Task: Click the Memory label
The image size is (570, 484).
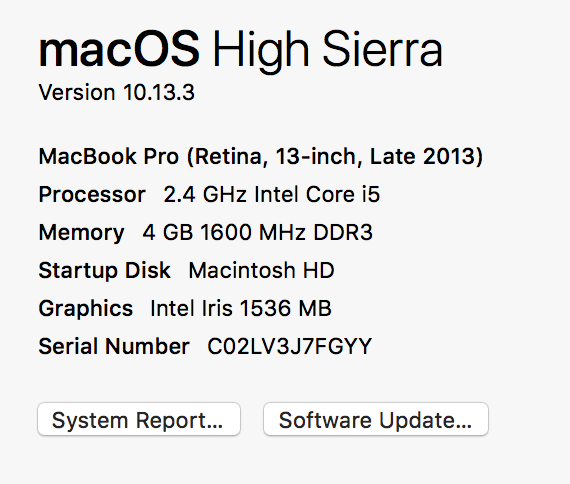Action: pos(81,233)
